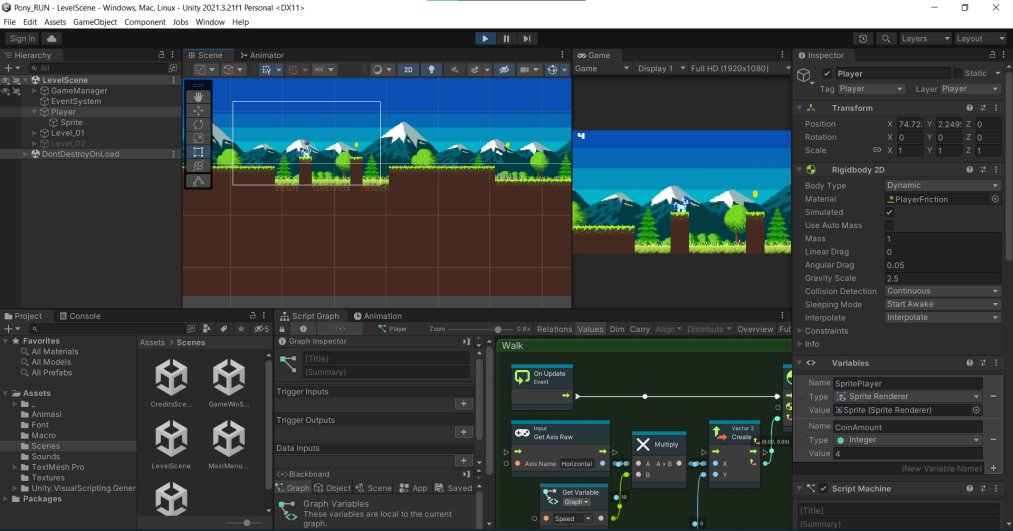This screenshot has width=1013, height=531.
Task: Select the Sprite child in Hierarchy
Action: tap(71, 122)
